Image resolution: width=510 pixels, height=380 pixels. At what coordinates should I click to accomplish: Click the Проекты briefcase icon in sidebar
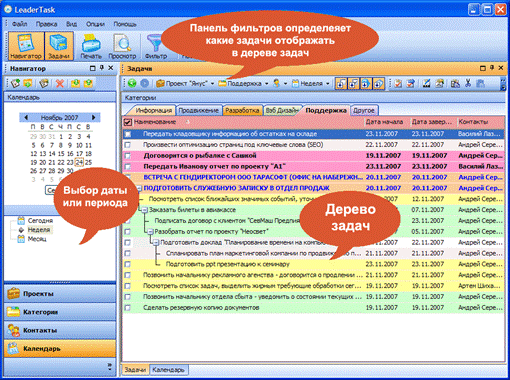pyautogui.click(x=13, y=294)
